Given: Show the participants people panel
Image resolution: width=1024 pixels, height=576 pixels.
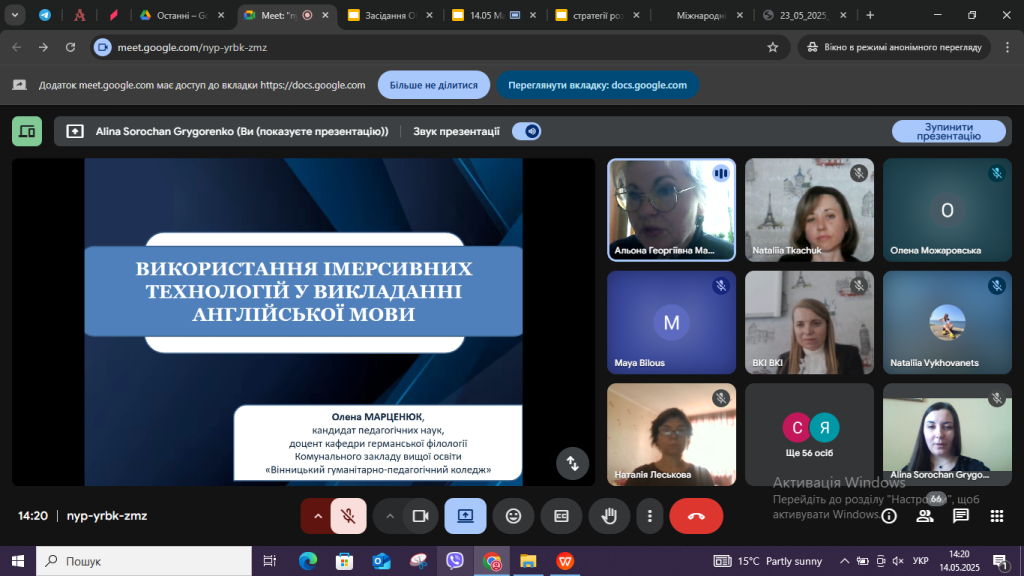Looking at the screenshot, I should [925, 516].
